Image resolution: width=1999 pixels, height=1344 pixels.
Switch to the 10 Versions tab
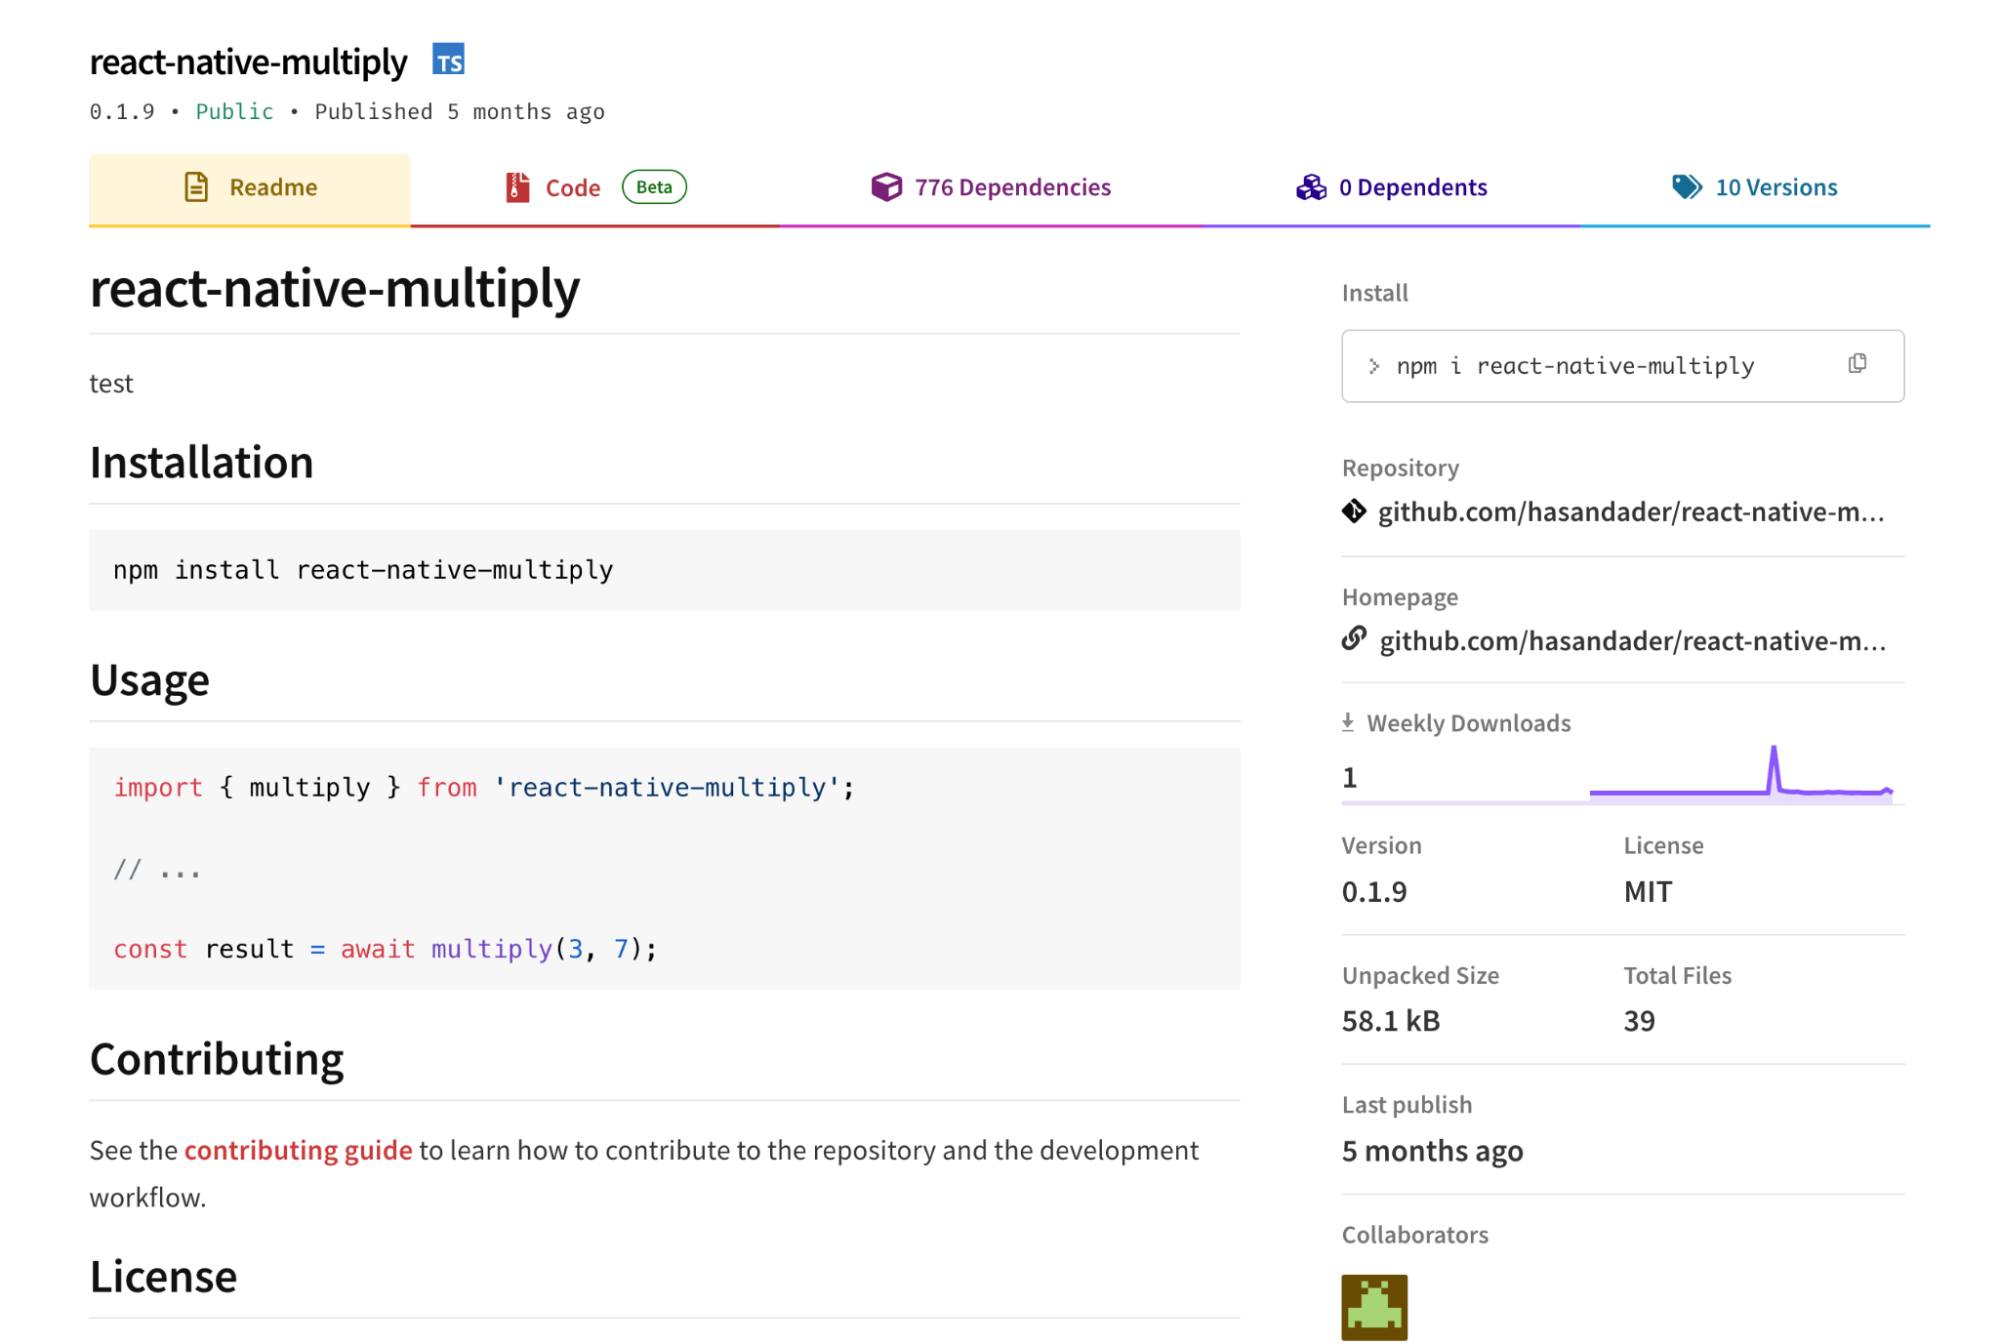click(1776, 187)
